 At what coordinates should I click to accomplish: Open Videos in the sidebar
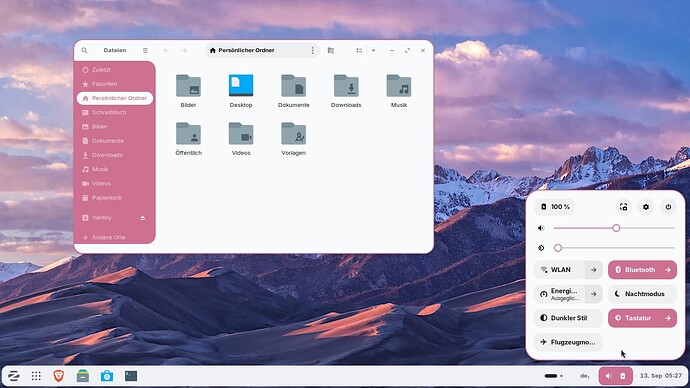click(114, 183)
